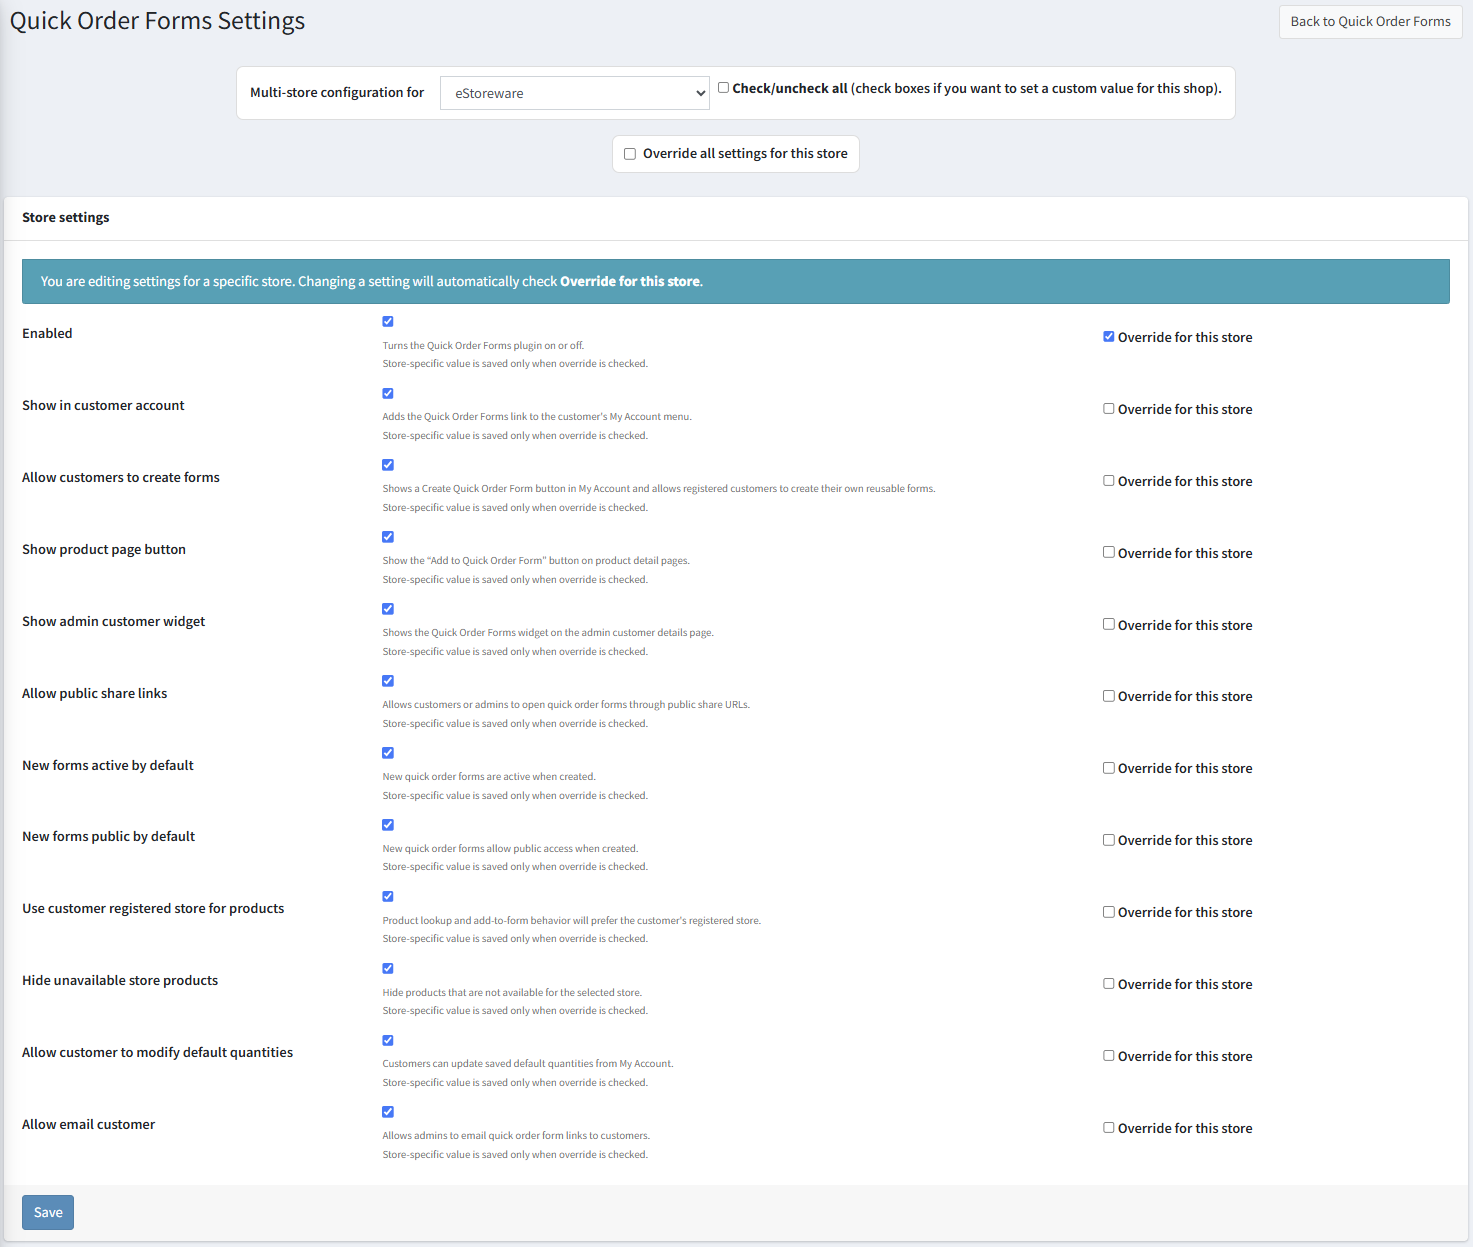Image resolution: width=1473 pixels, height=1247 pixels.
Task: Toggle Allow customers to create forms checkbox
Action: click(388, 465)
